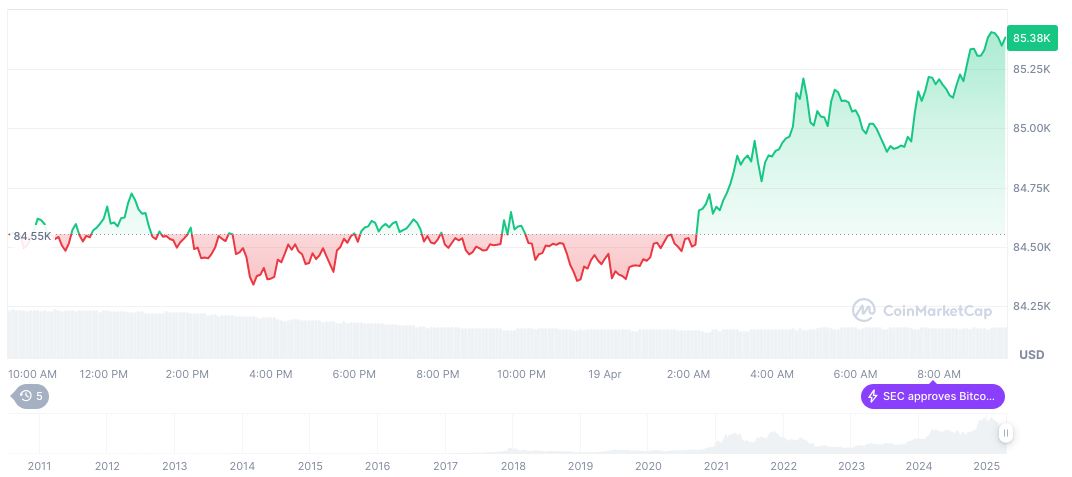Click the '19 Apr' date axis label
Screen dimensions: 1072x477
coord(604,374)
